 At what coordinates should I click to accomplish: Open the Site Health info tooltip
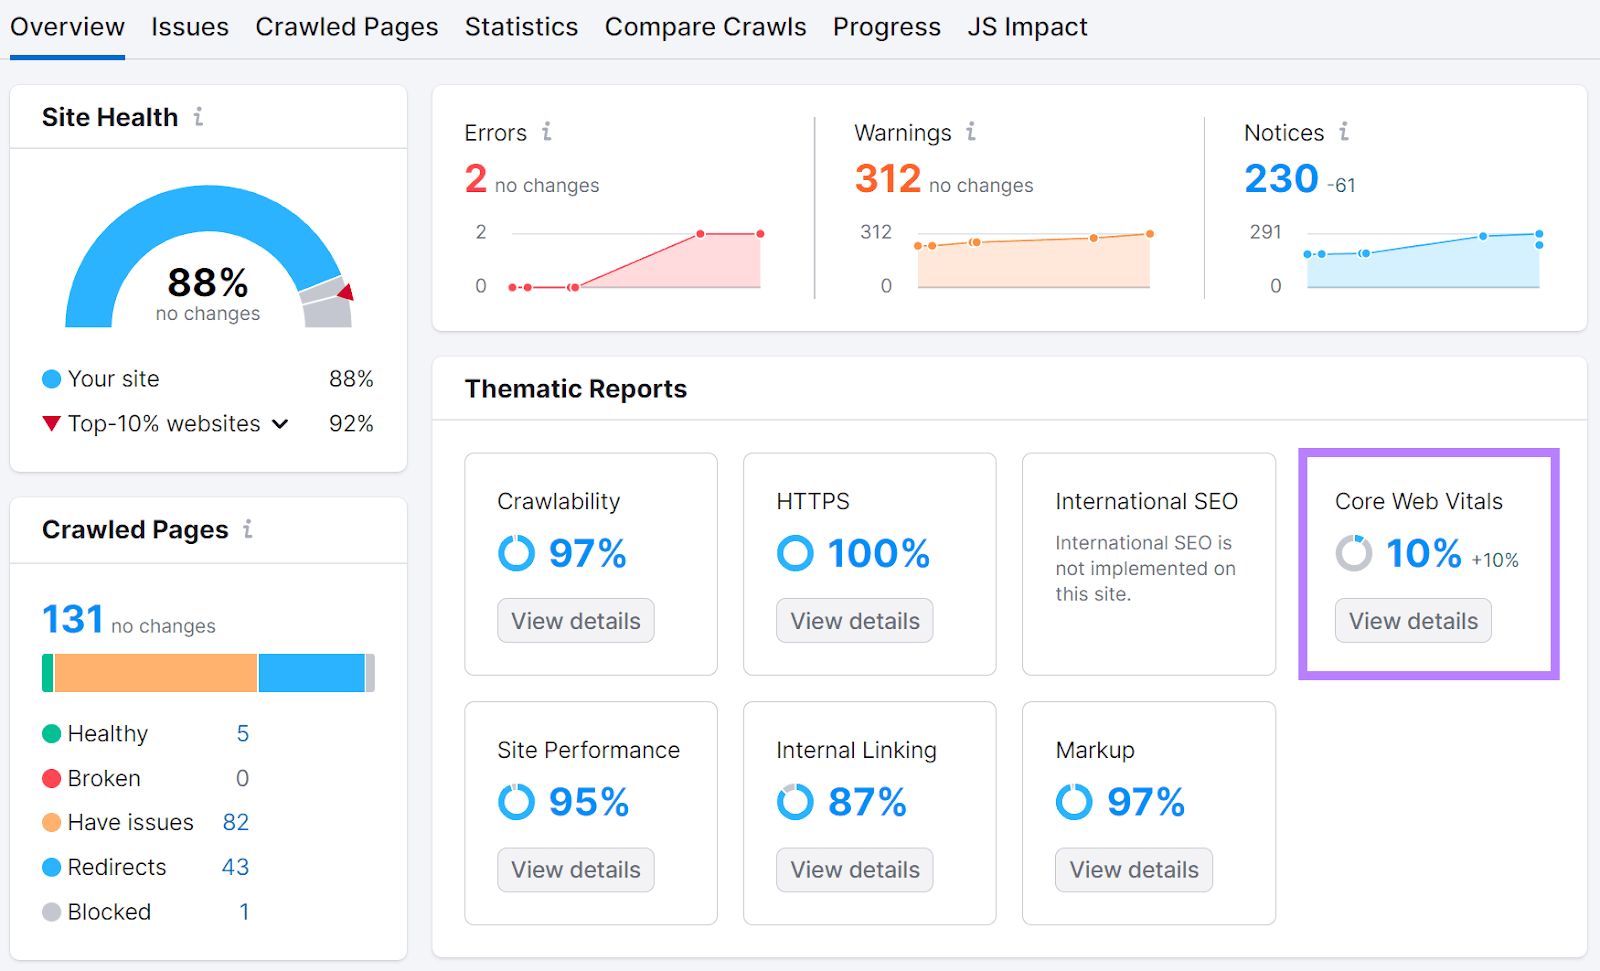pos(197,116)
